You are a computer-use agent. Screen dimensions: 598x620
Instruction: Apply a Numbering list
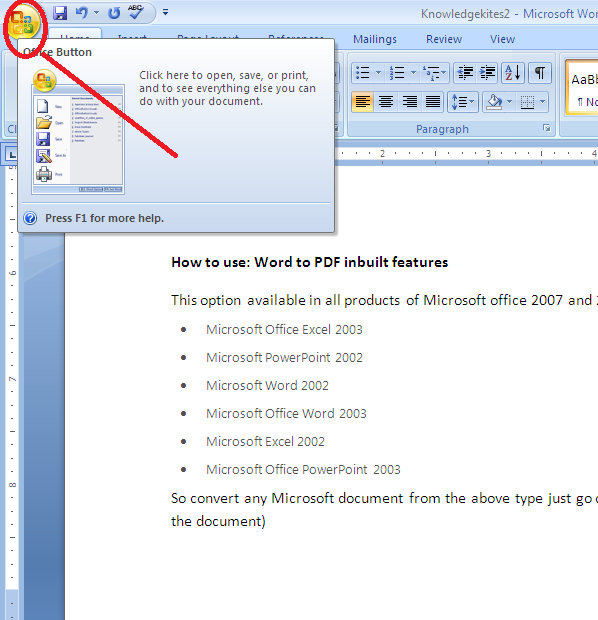coord(397,73)
